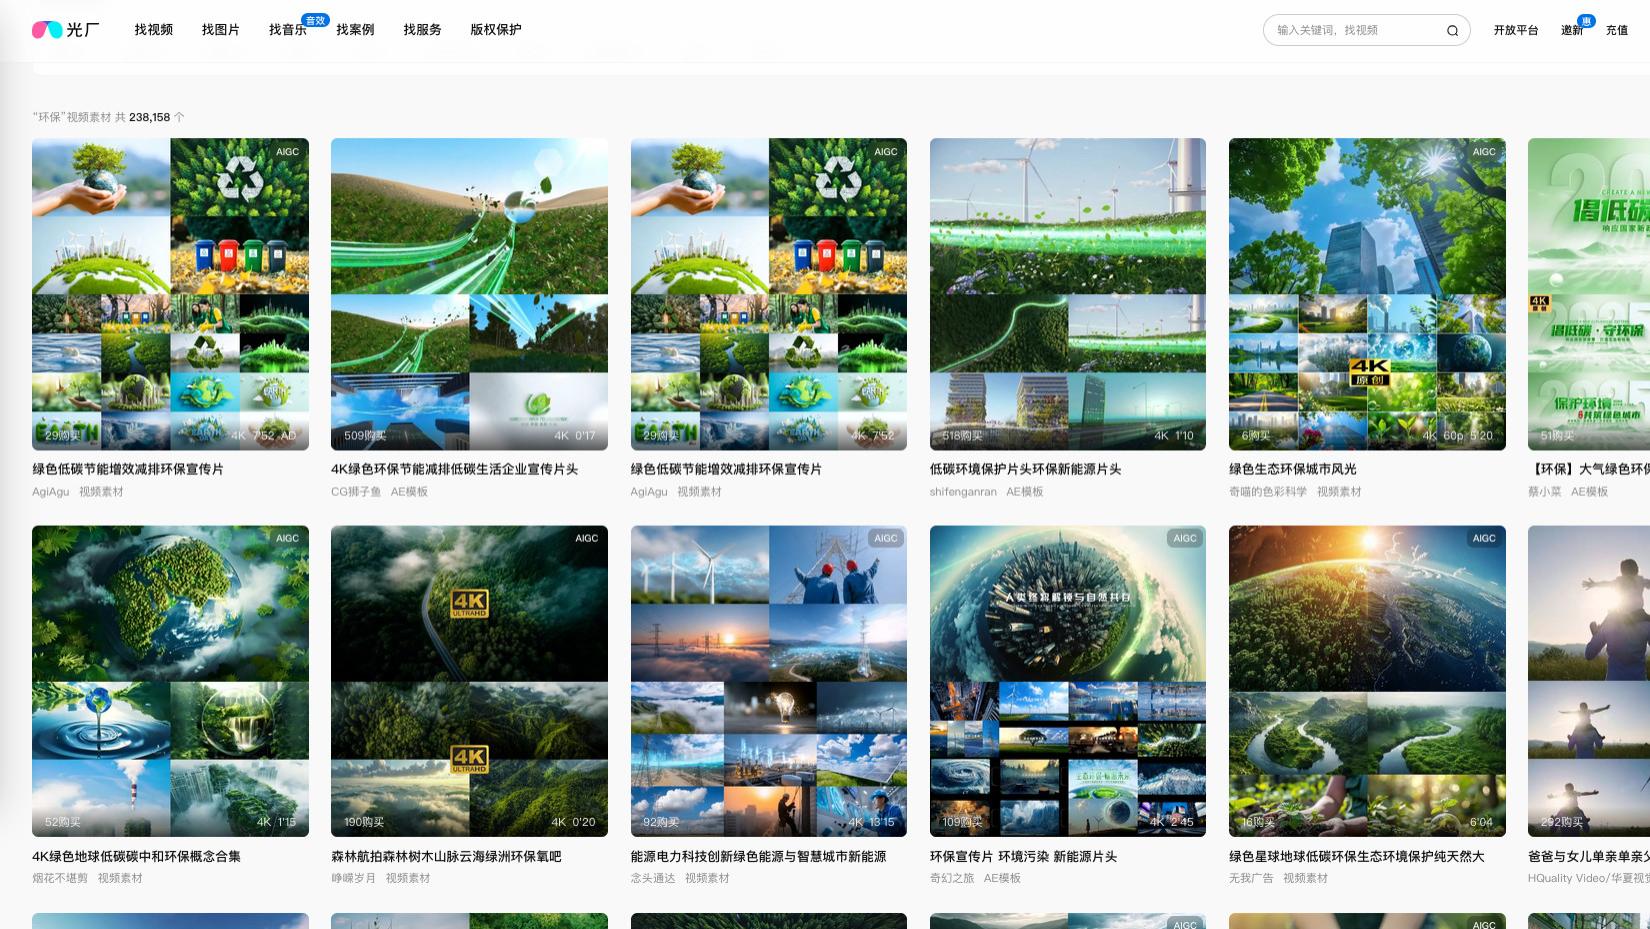1650x929 pixels.
Task: Open the 开放平台 link
Action: point(1516,30)
